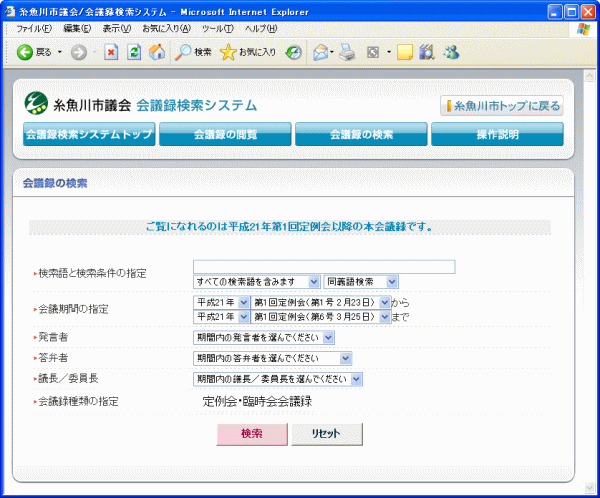This screenshot has width=600, height=498.
Task: Click the 会議録種類の指定 label
Action: [78, 402]
